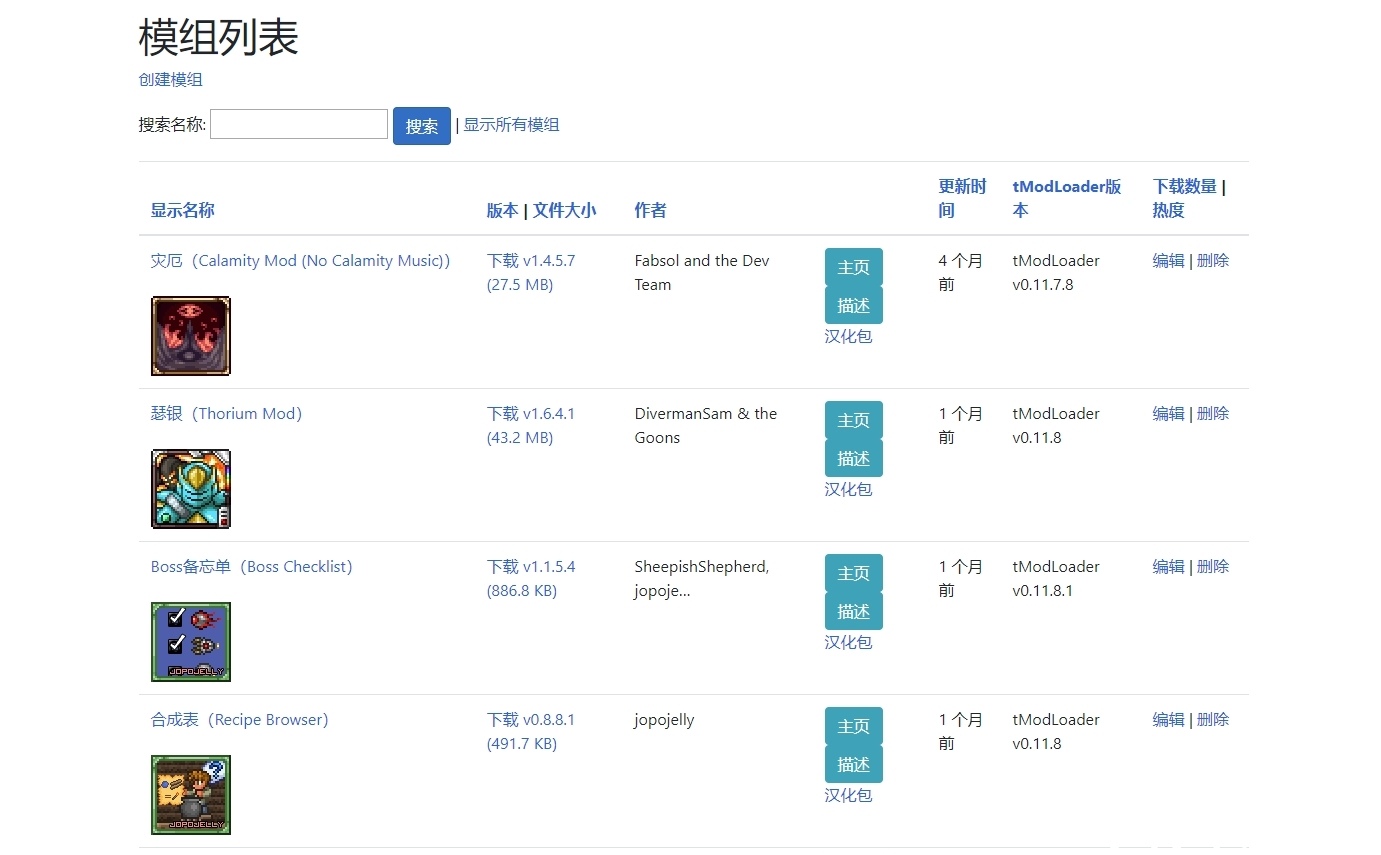1381x855 pixels.
Task: Sort by 下载数量 column header
Action: point(1184,186)
